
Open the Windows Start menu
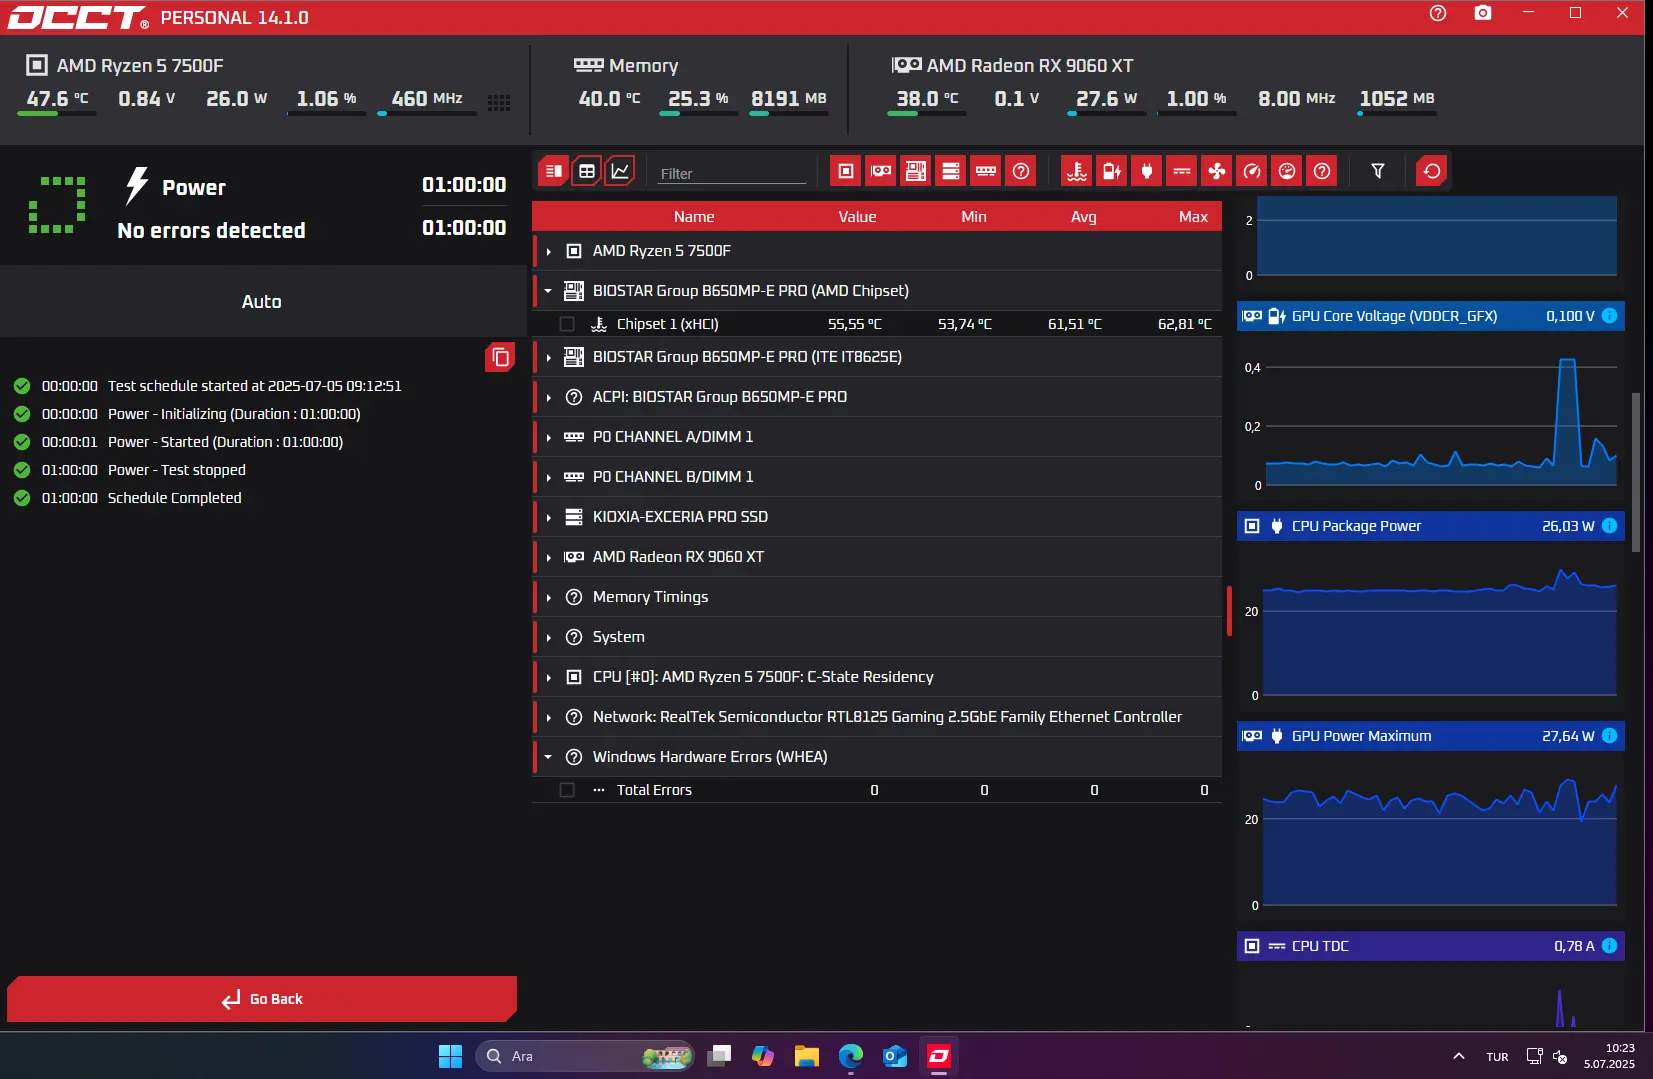[x=450, y=1056]
